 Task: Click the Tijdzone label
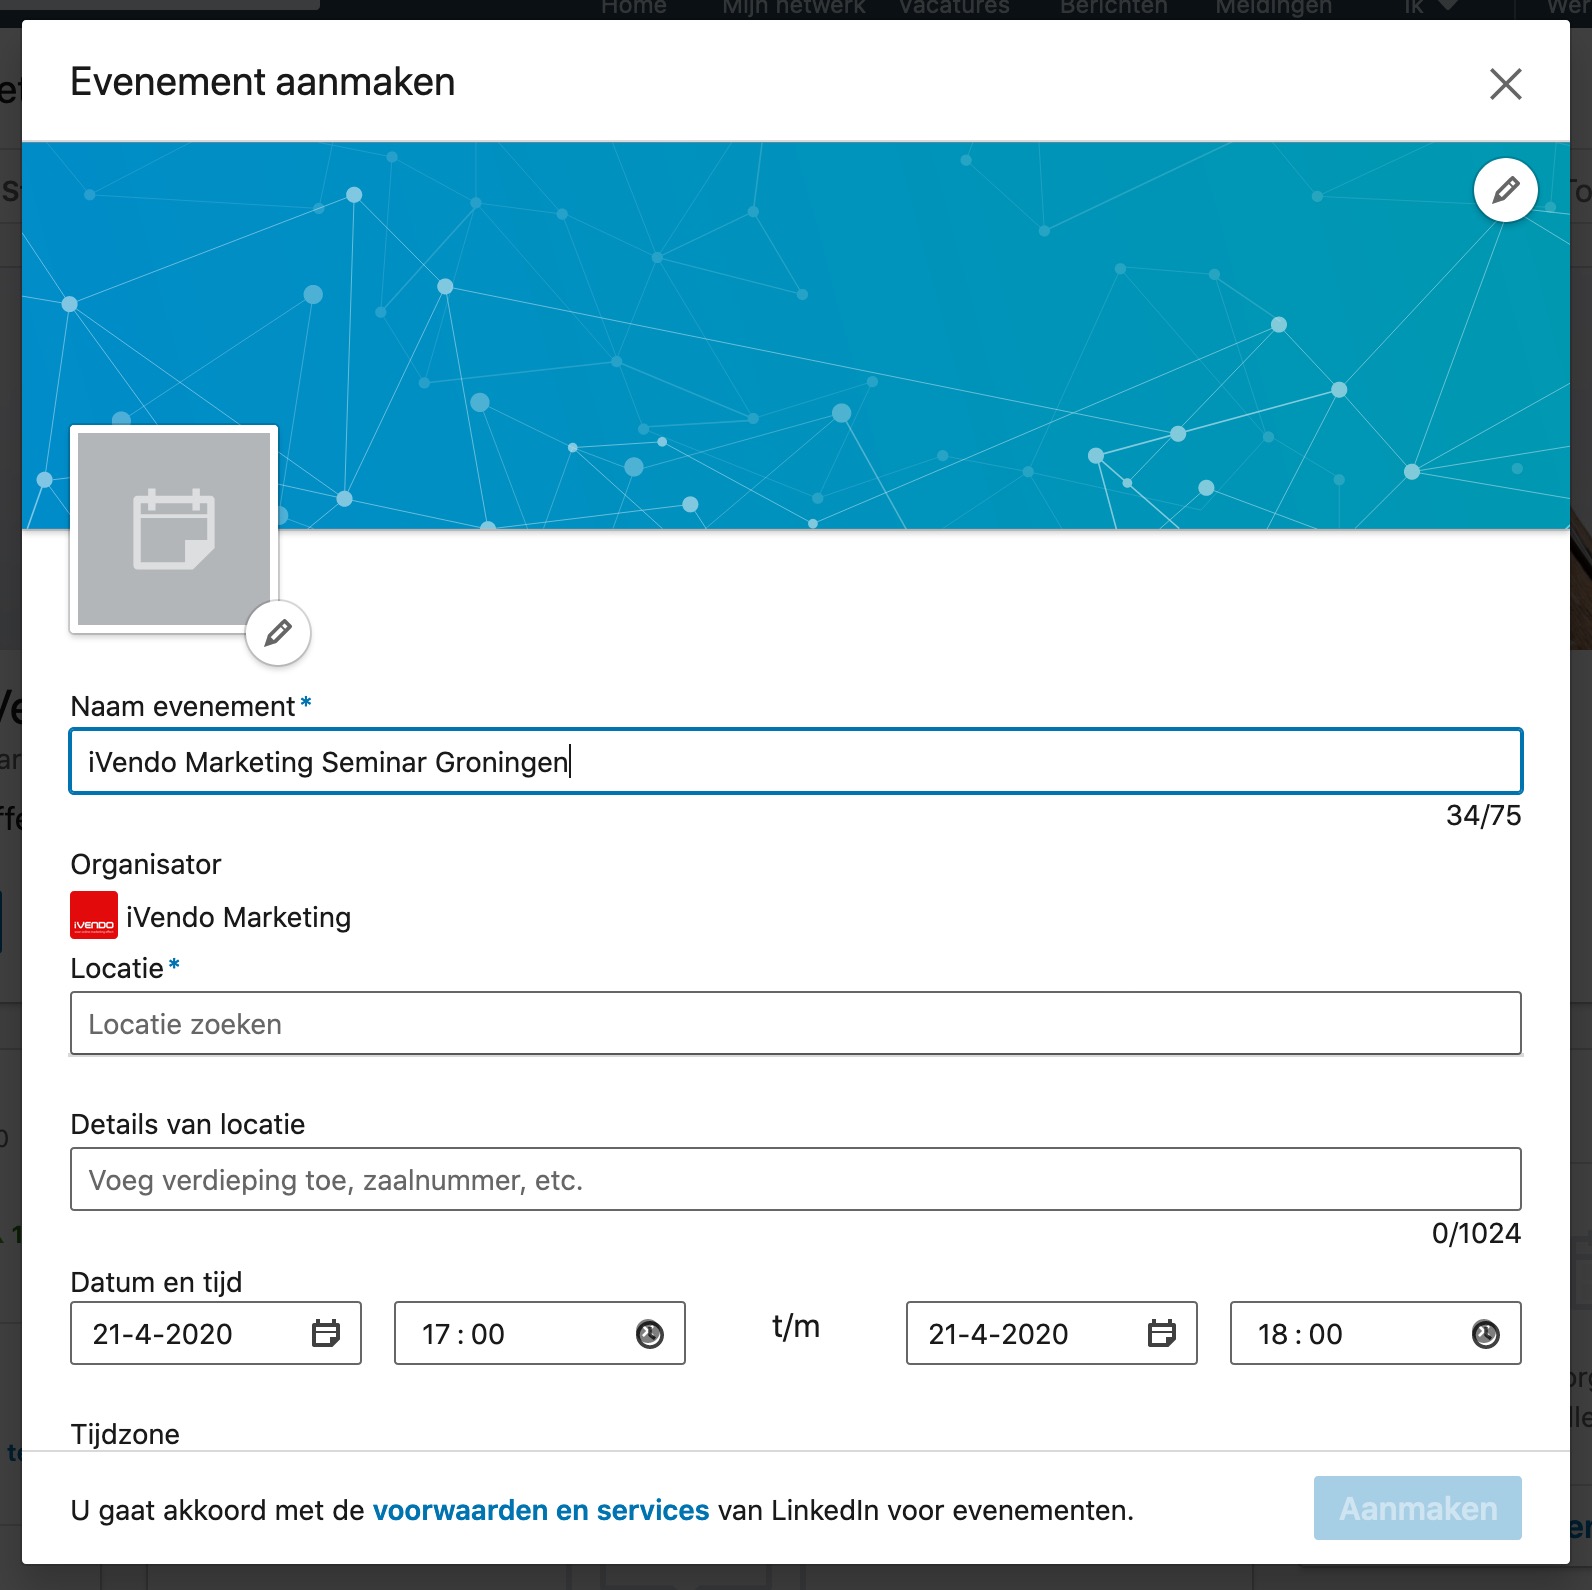tap(125, 1434)
